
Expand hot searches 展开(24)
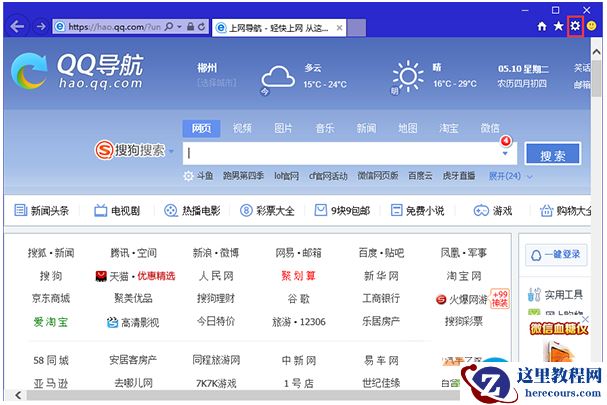(x=511, y=176)
